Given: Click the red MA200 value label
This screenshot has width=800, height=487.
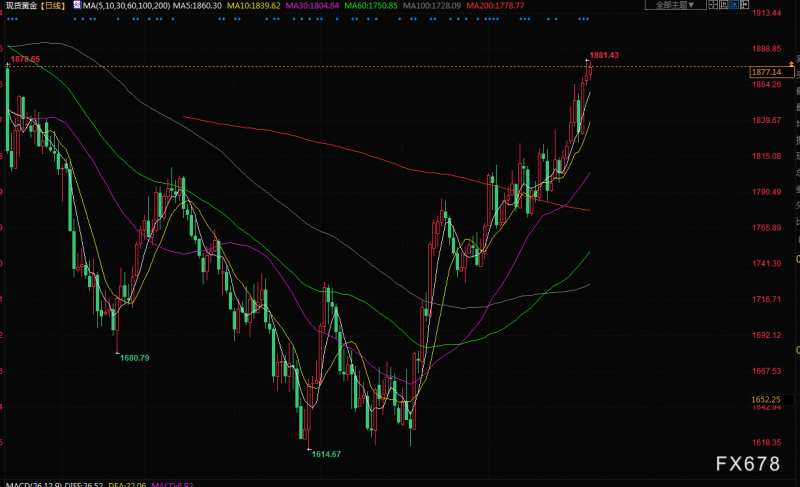Looking at the screenshot, I should 495,6.
